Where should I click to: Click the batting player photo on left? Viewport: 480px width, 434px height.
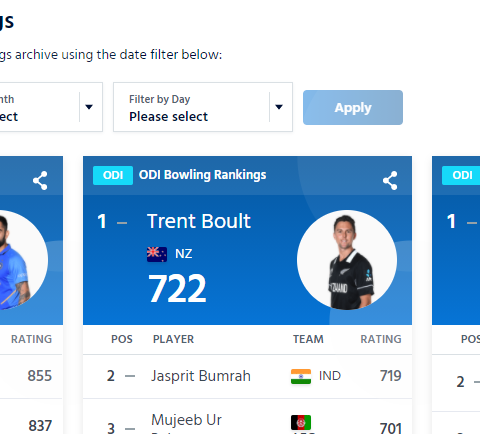[x=20, y=260]
